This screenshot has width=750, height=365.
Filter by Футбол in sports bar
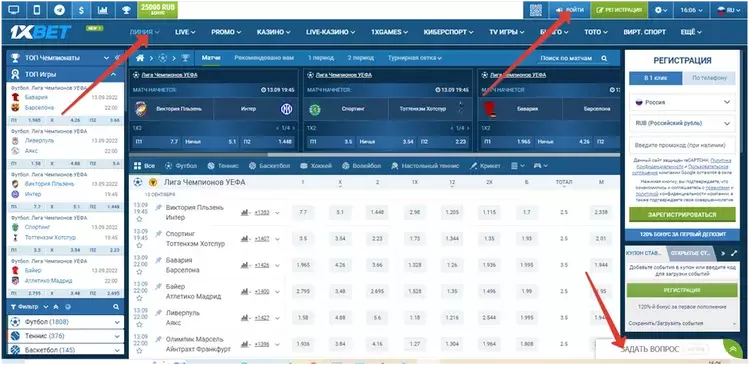pos(181,166)
